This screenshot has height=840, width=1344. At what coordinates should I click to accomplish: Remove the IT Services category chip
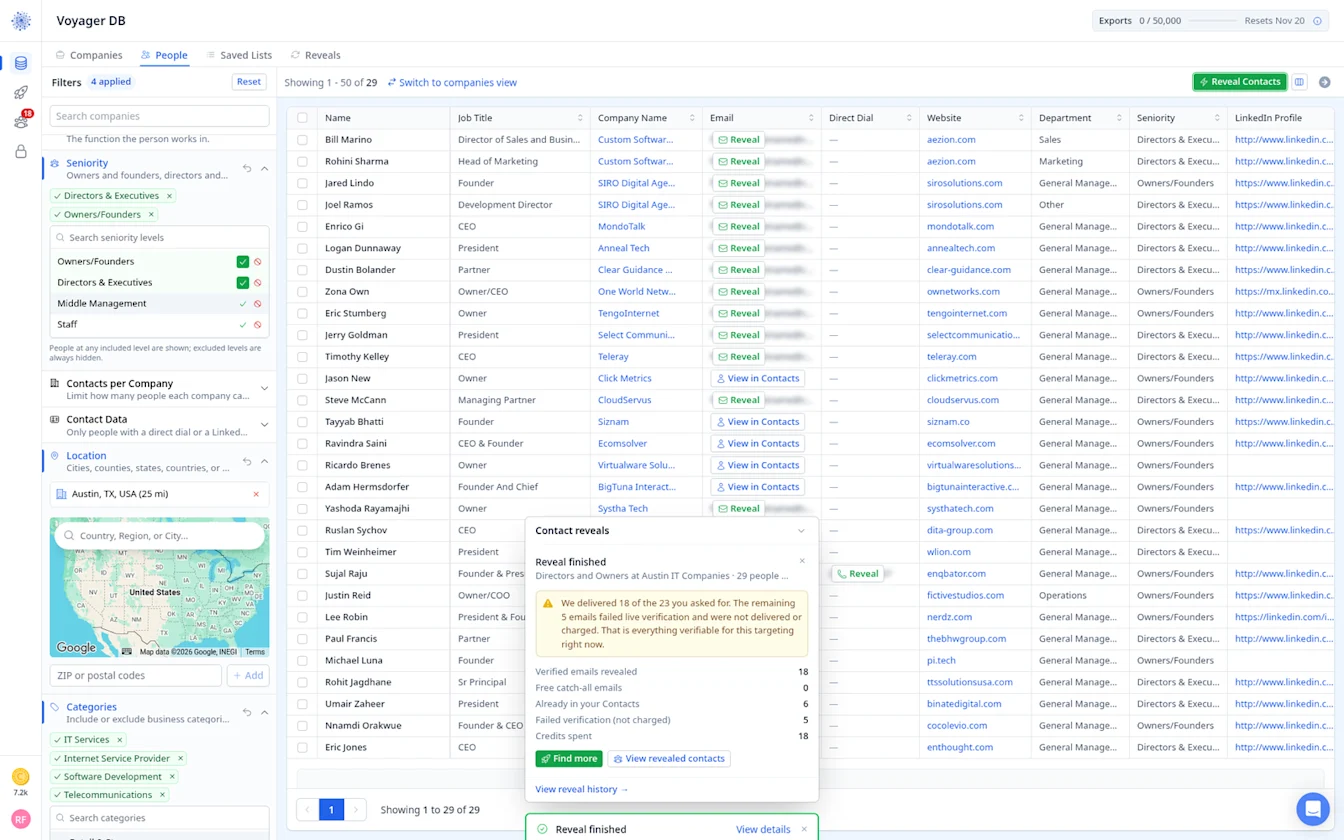point(120,740)
